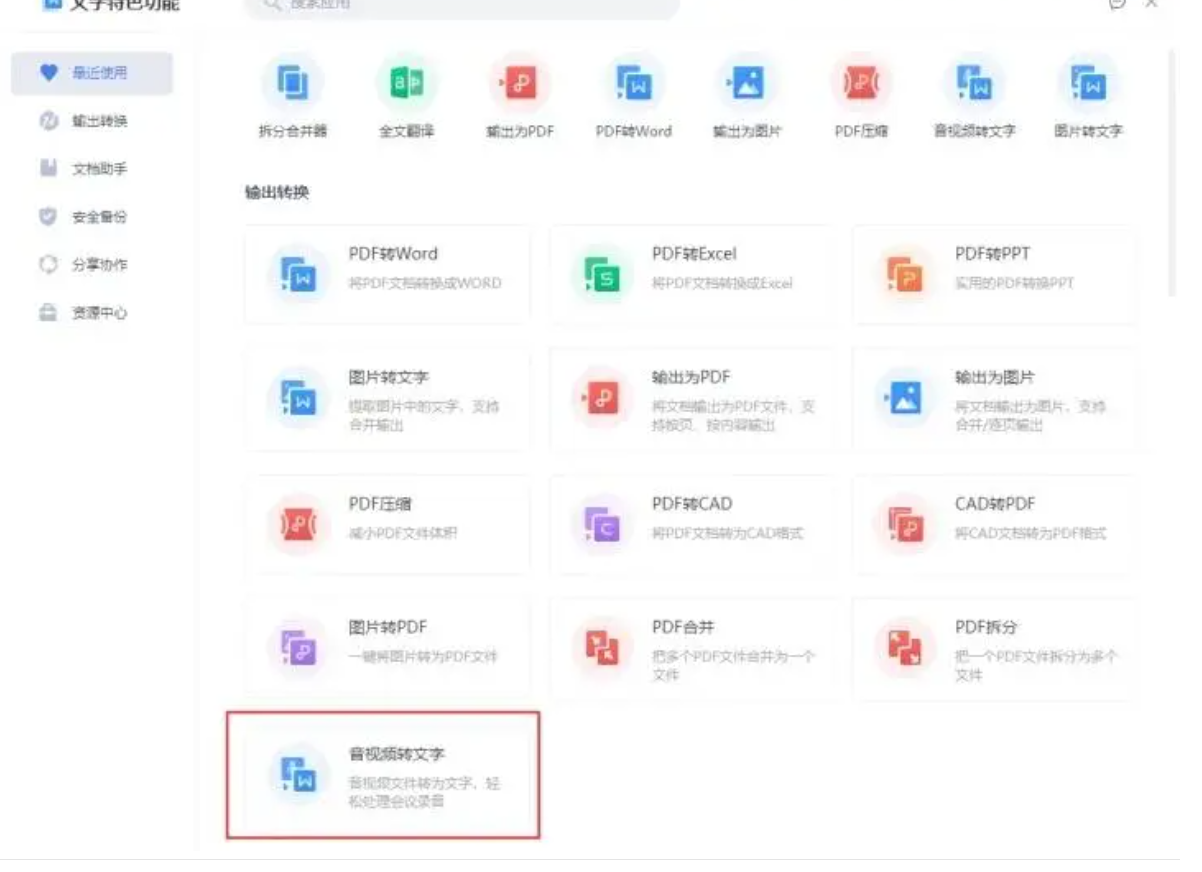The image size is (1202, 872).
Task: Open the PDF转PPT card icon
Action: (x=905, y=274)
